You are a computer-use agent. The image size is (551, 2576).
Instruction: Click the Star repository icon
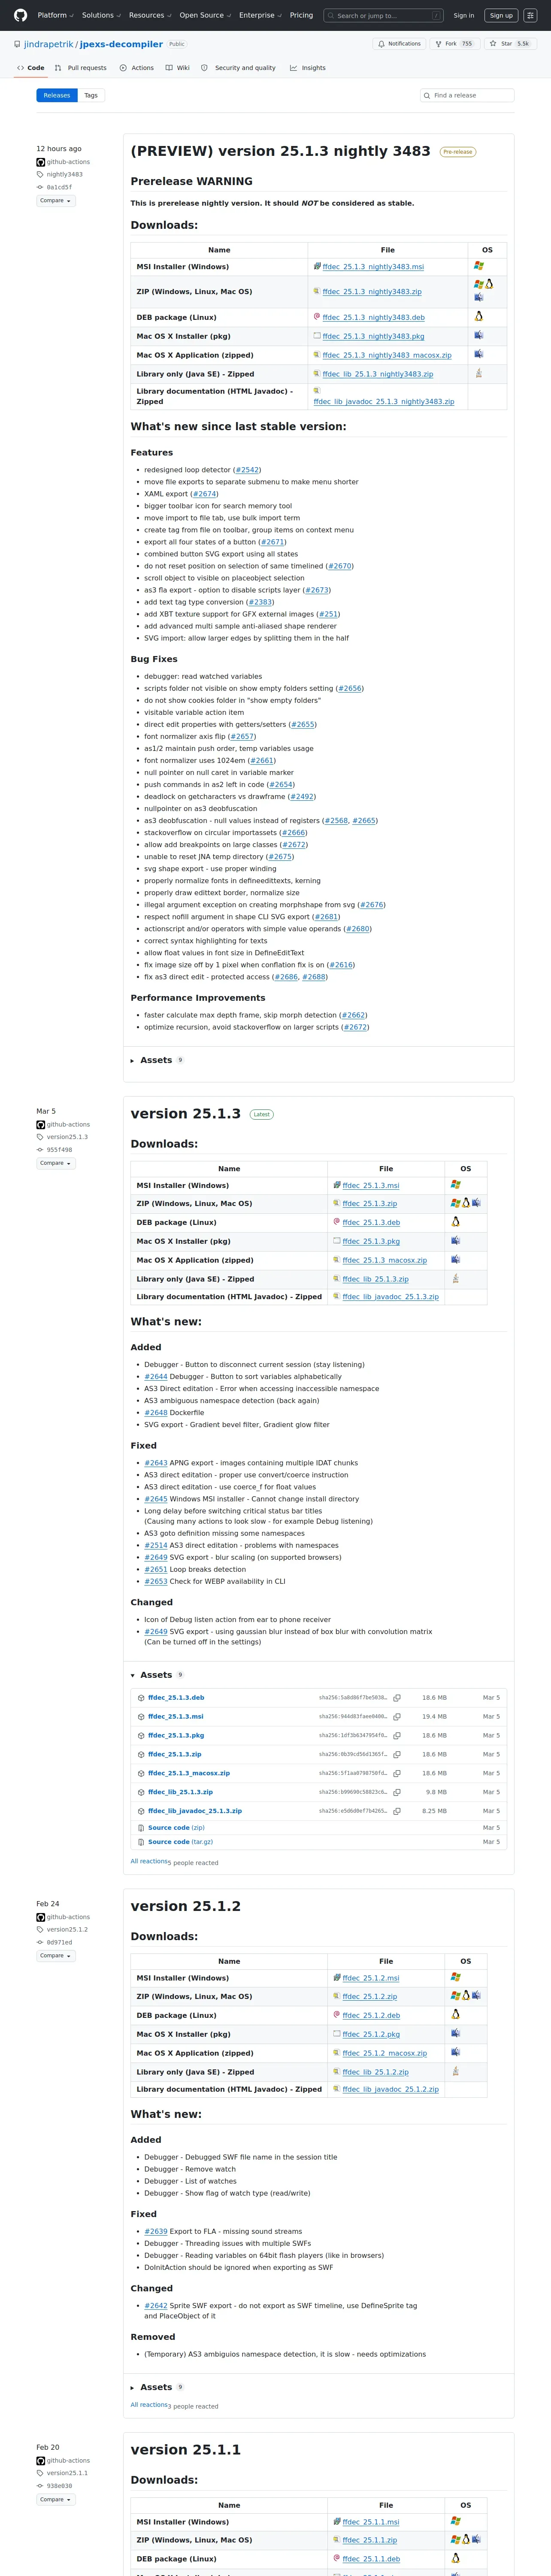click(x=494, y=44)
